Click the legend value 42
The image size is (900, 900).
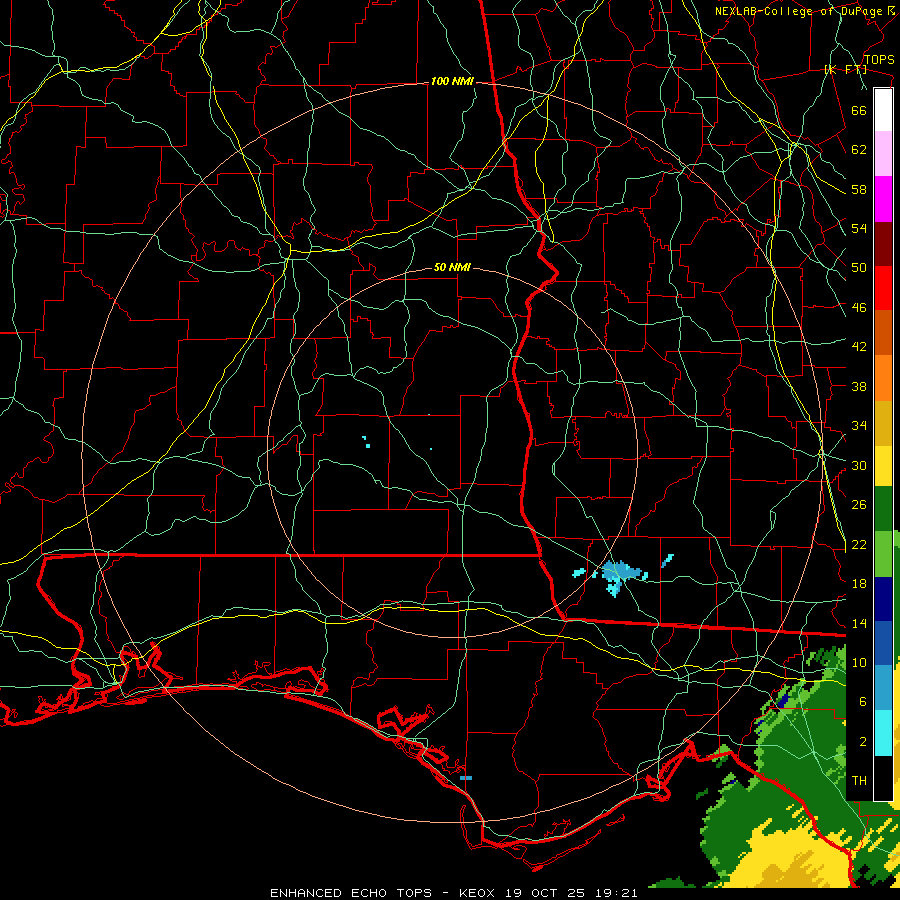[x=859, y=347]
